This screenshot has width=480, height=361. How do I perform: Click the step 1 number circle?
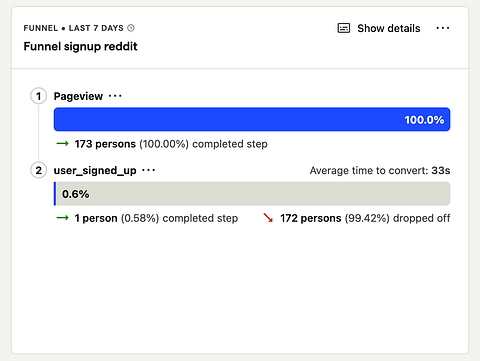pos(39,96)
